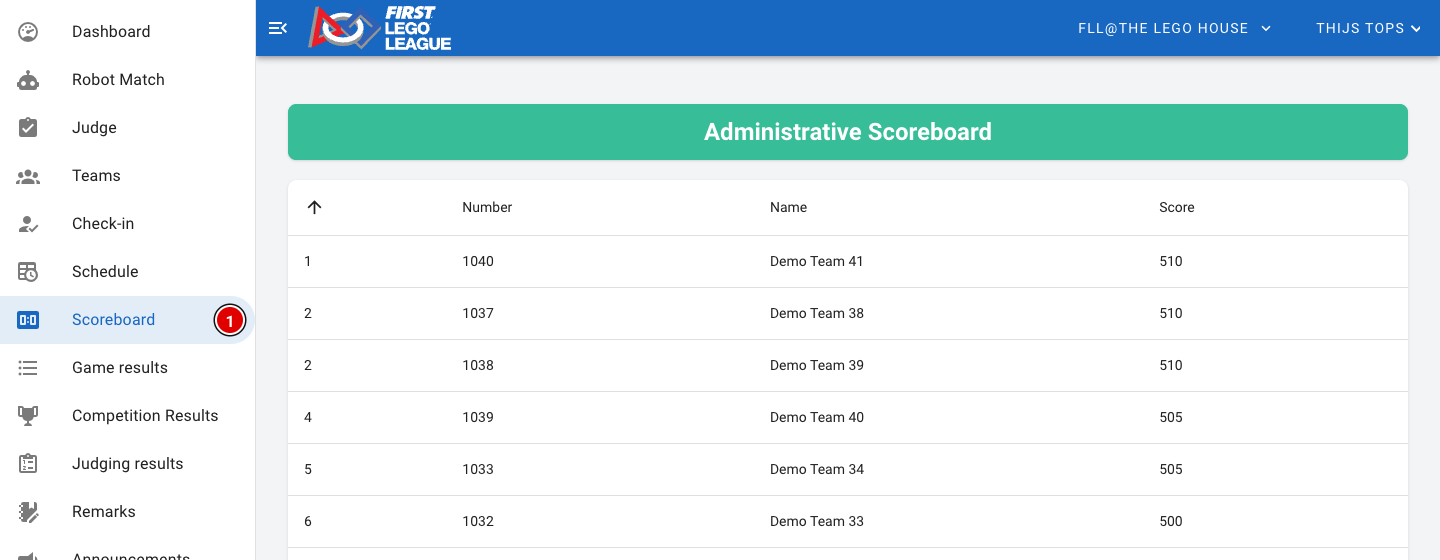Sort by the Number column header
Screen dimensions: 1440x560
487,207
